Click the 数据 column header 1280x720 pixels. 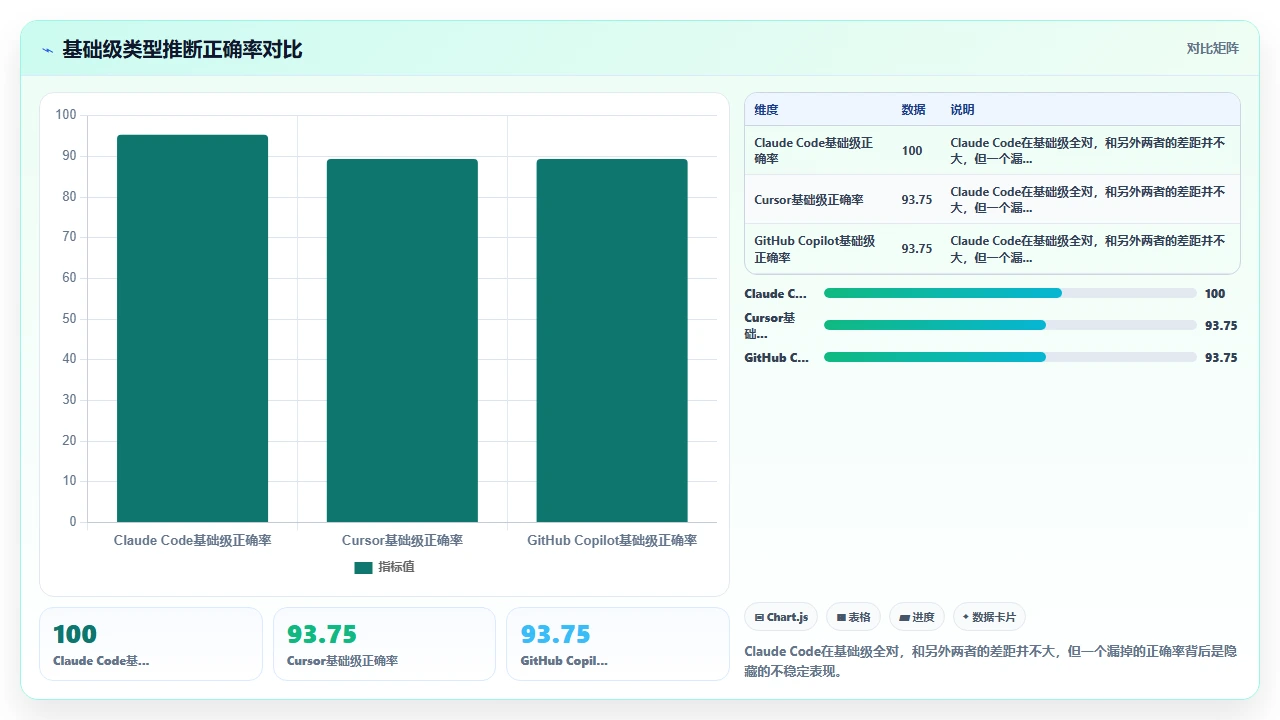913,110
